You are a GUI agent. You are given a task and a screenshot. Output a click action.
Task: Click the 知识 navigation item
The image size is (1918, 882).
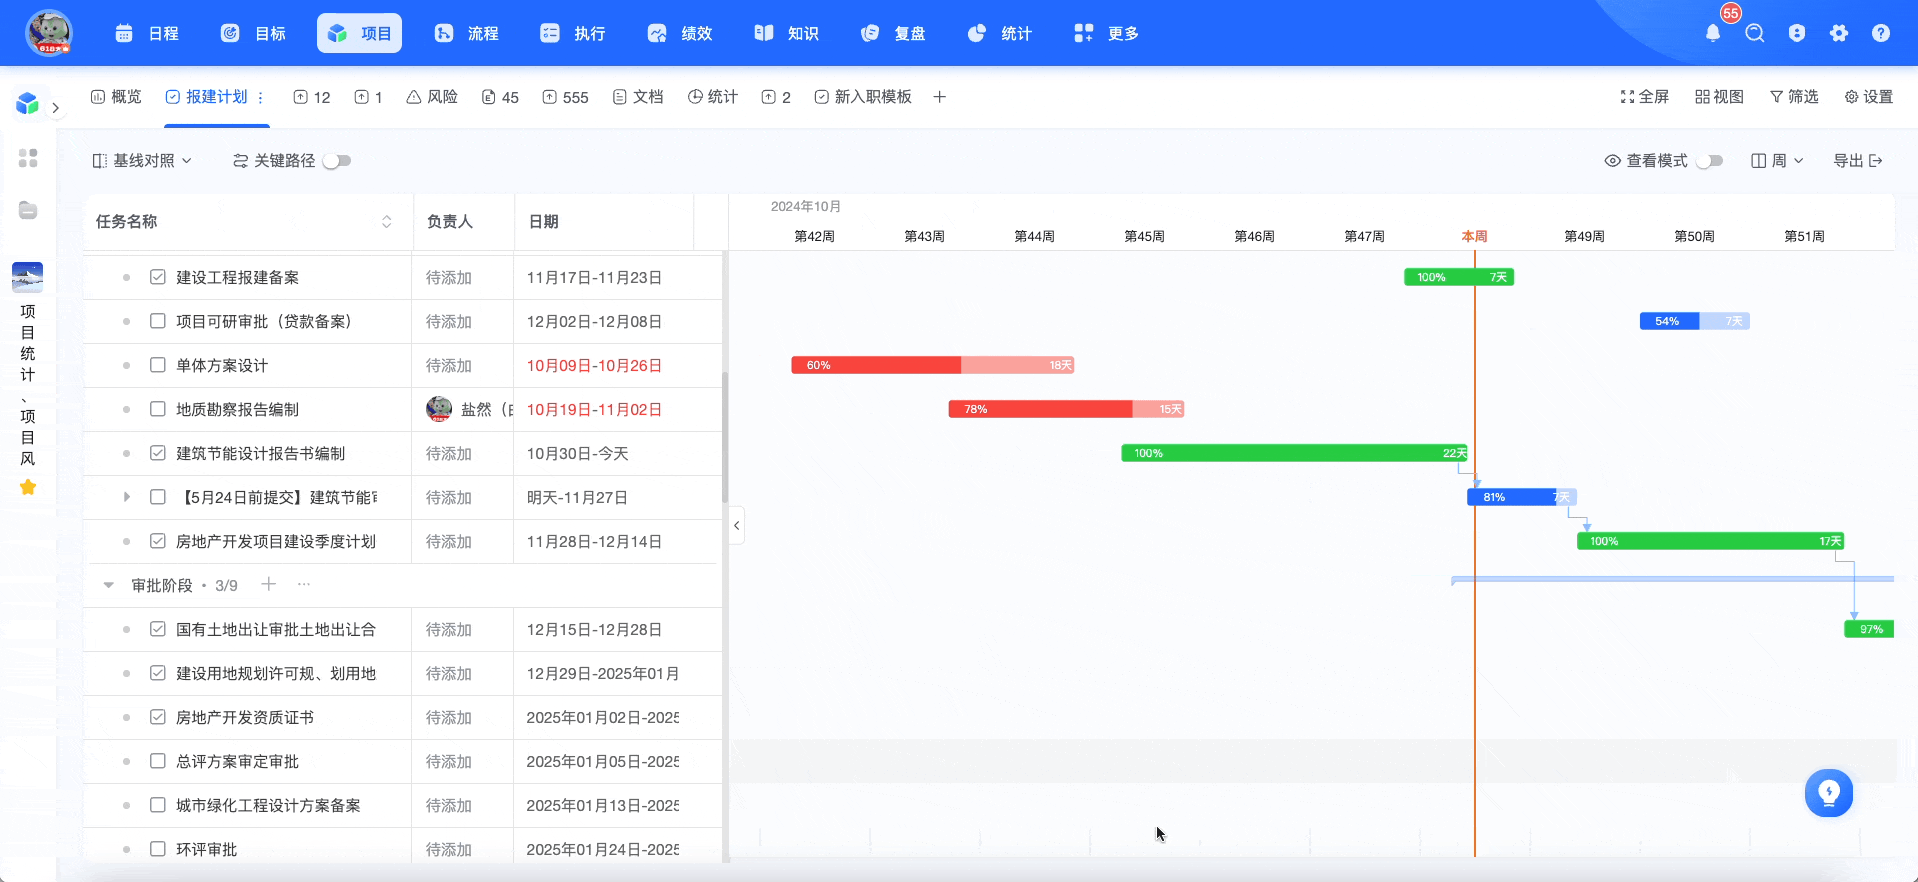click(x=786, y=33)
